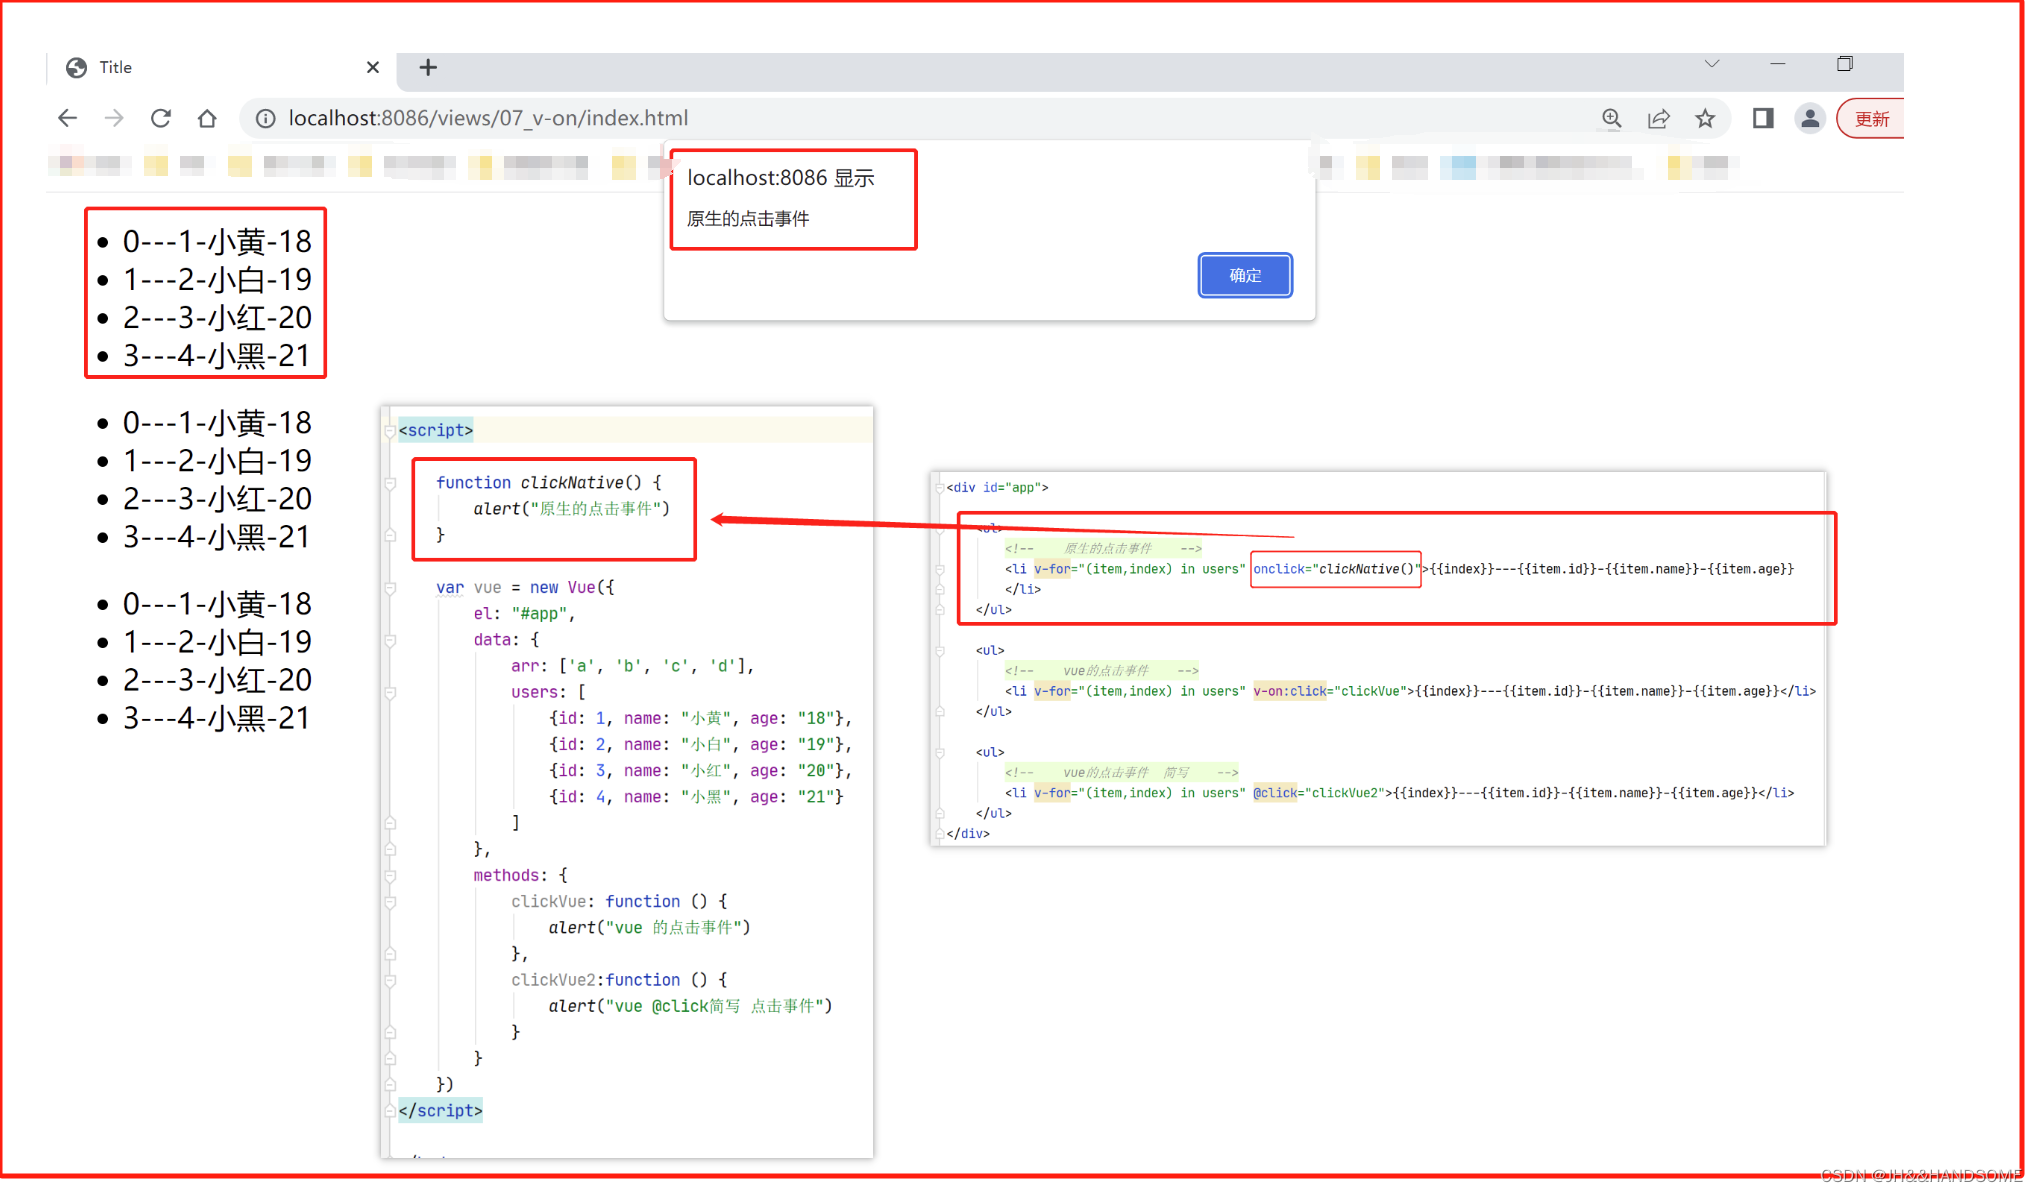The width and height of the screenshot is (2038, 1192).
Task: Click the @click="clickVue2" attribute text
Action: click(x=1319, y=793)
